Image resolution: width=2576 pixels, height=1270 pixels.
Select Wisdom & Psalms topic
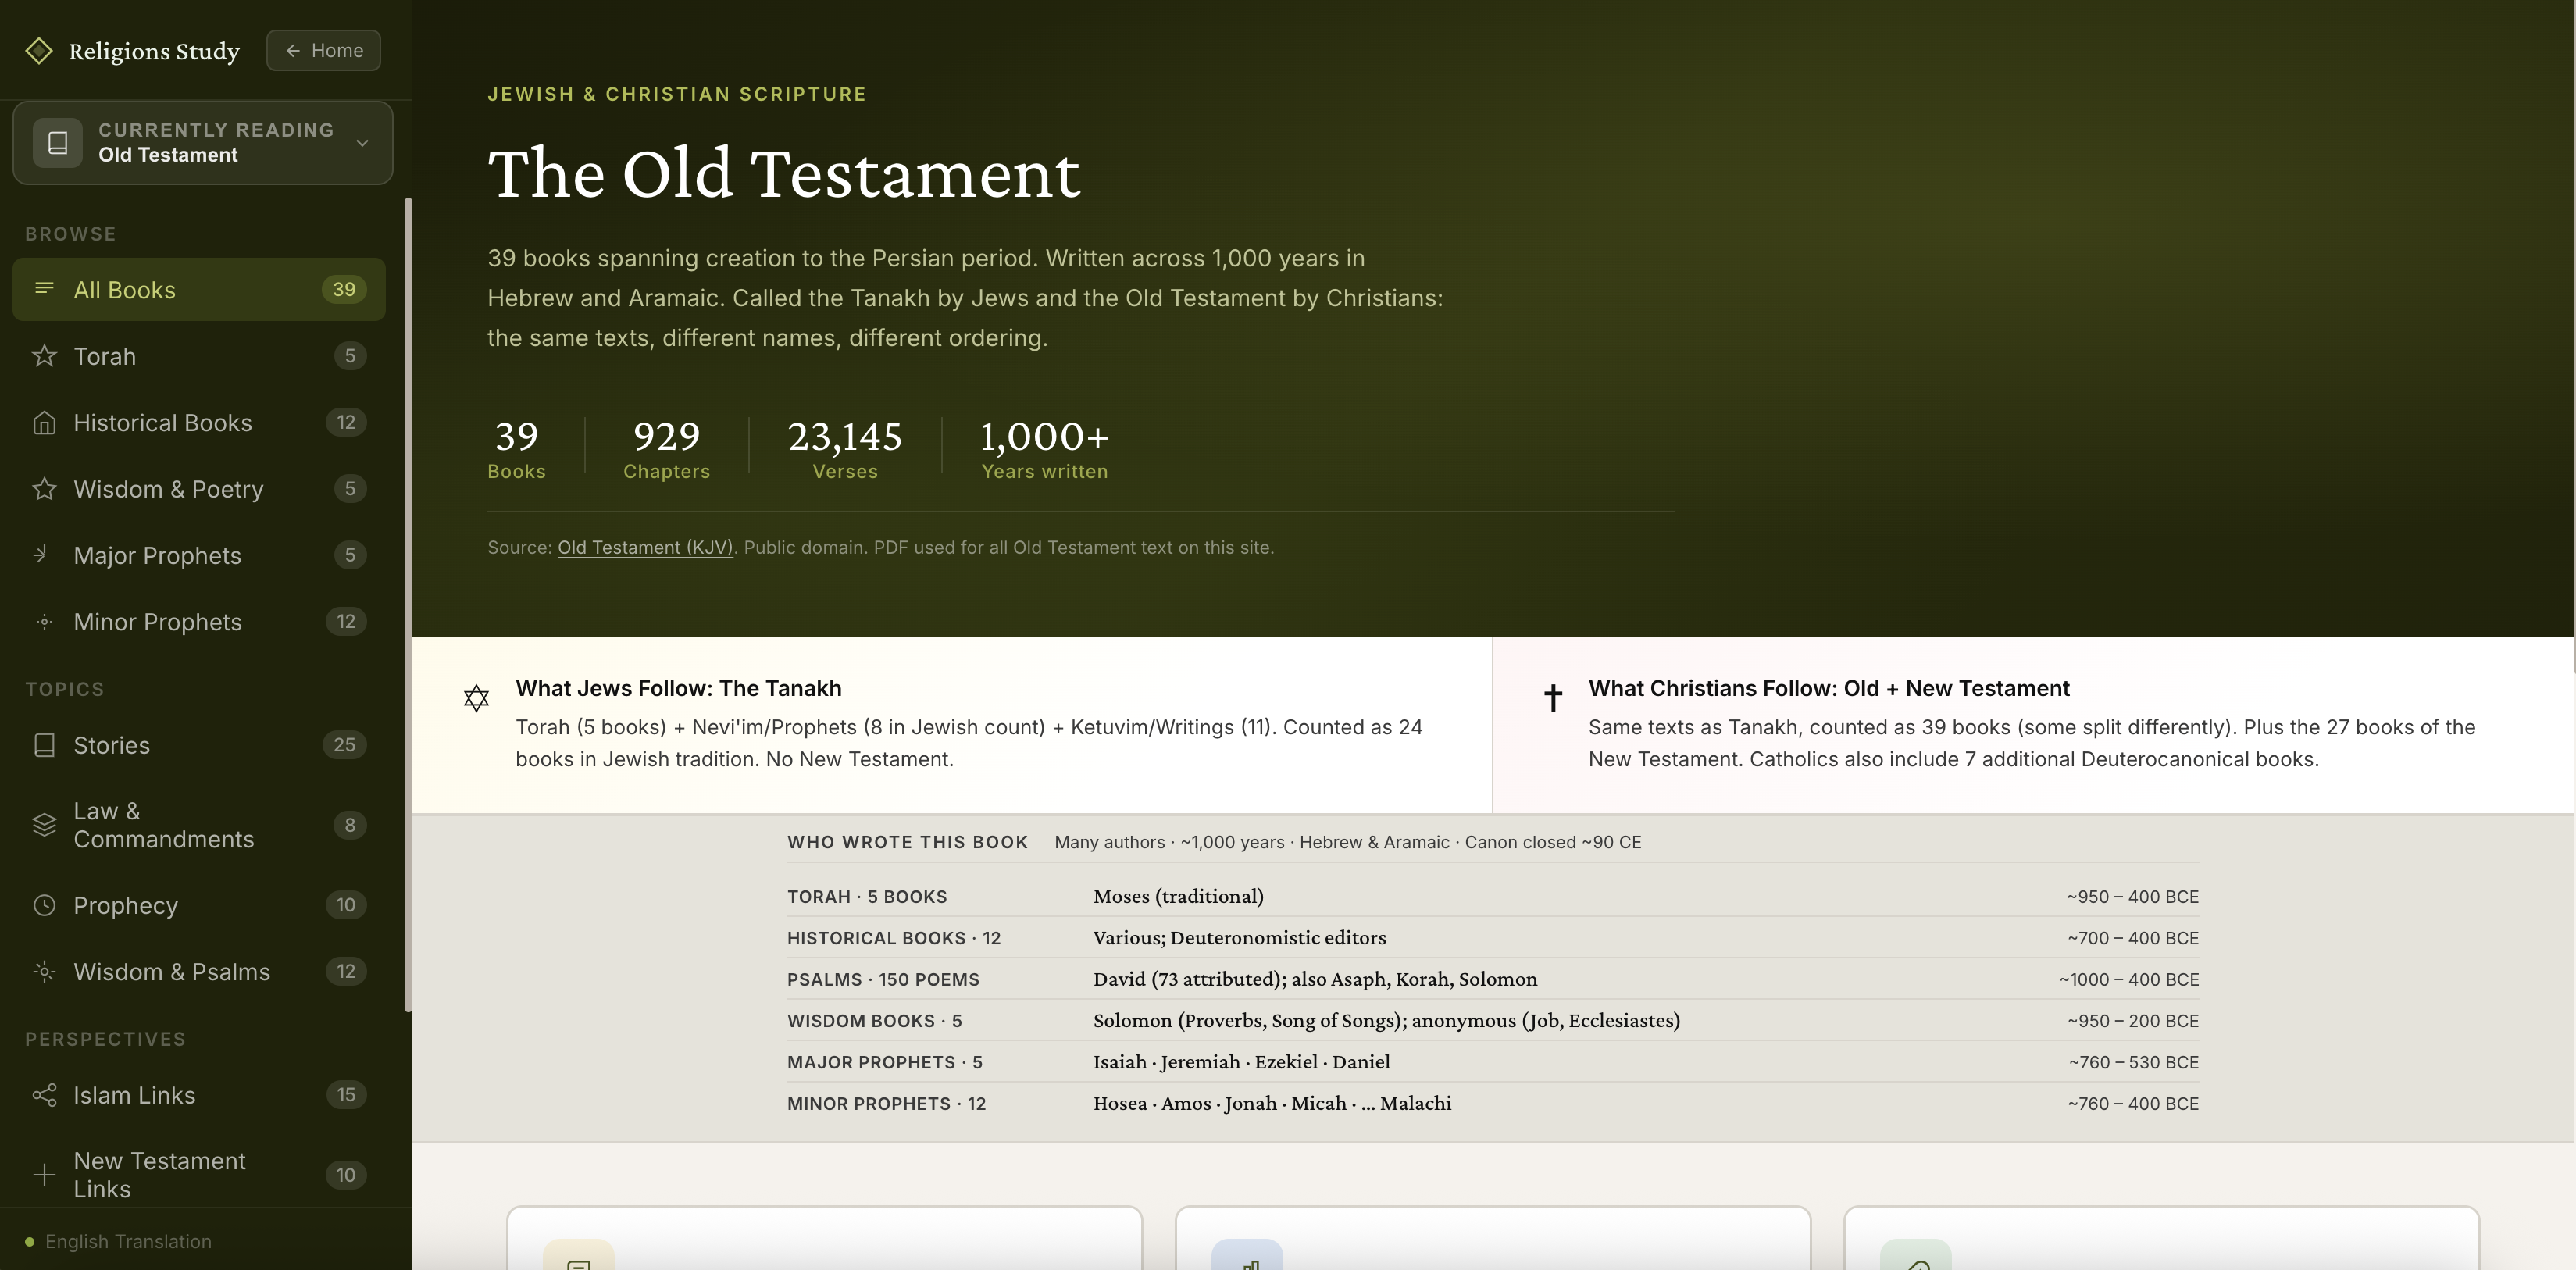172,972
